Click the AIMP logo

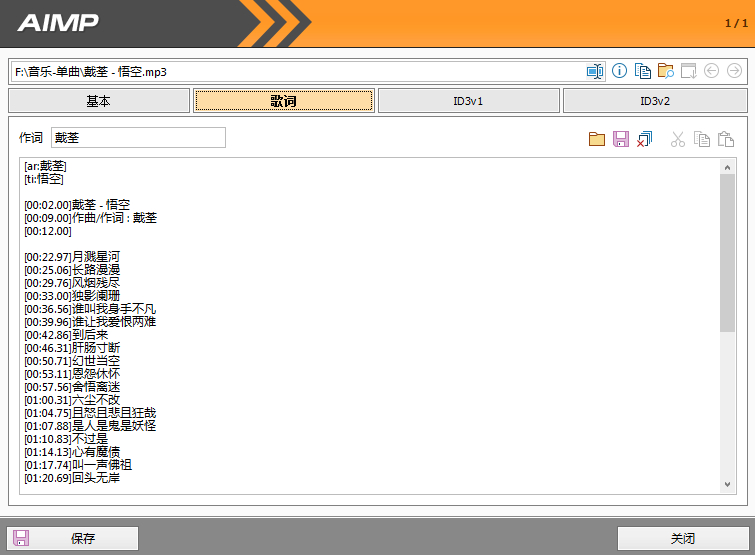point(58,23)
